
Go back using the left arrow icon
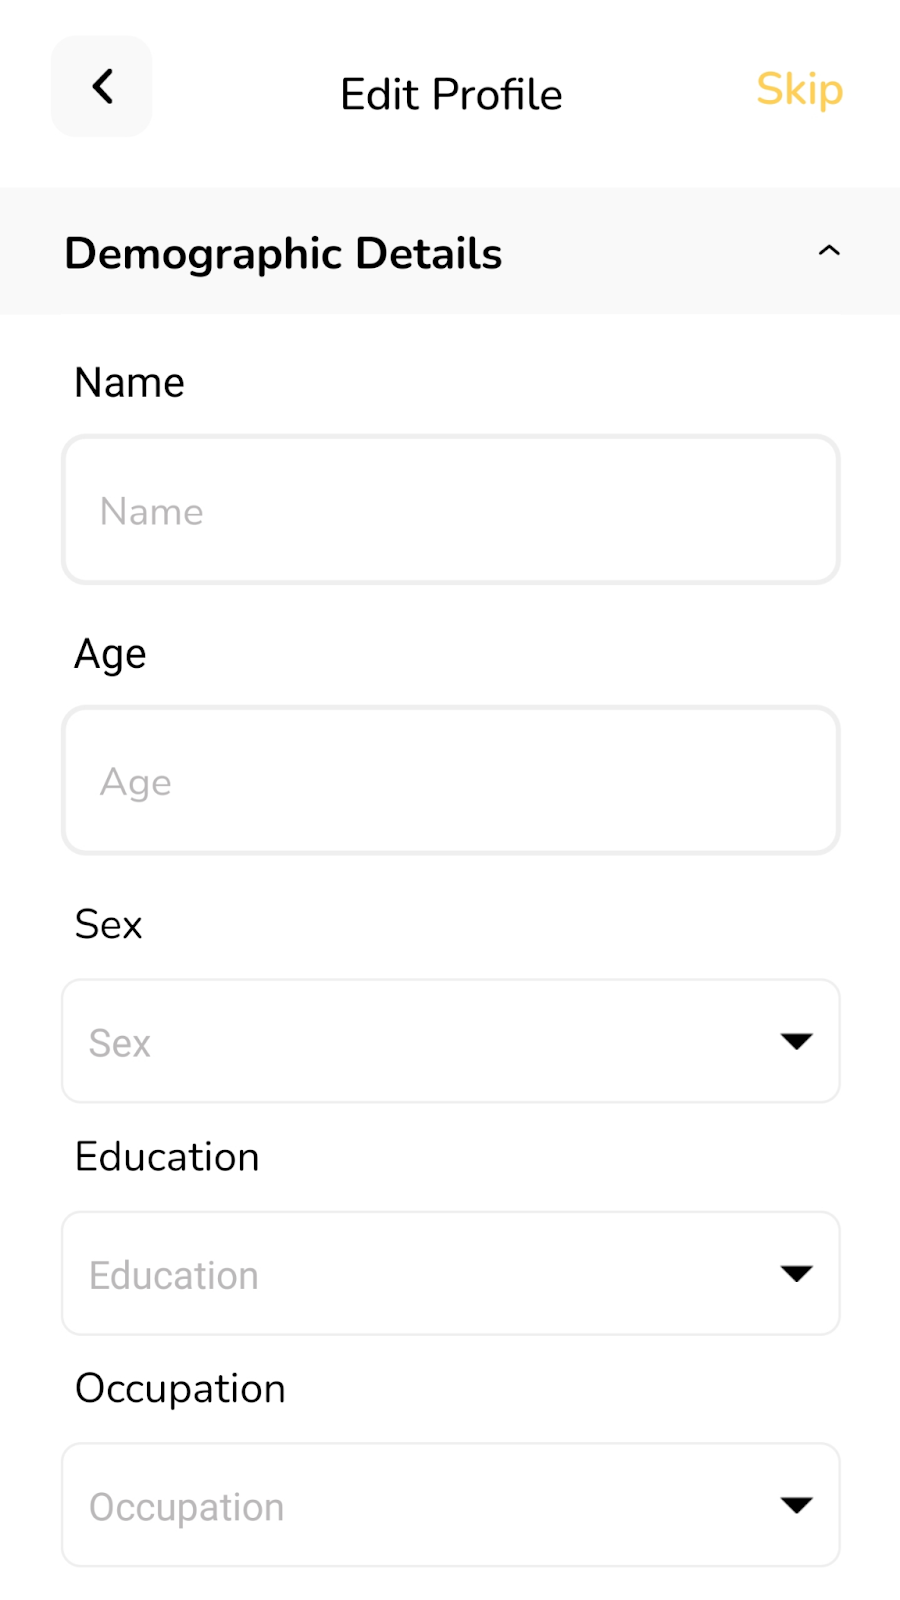coord(102,87)
